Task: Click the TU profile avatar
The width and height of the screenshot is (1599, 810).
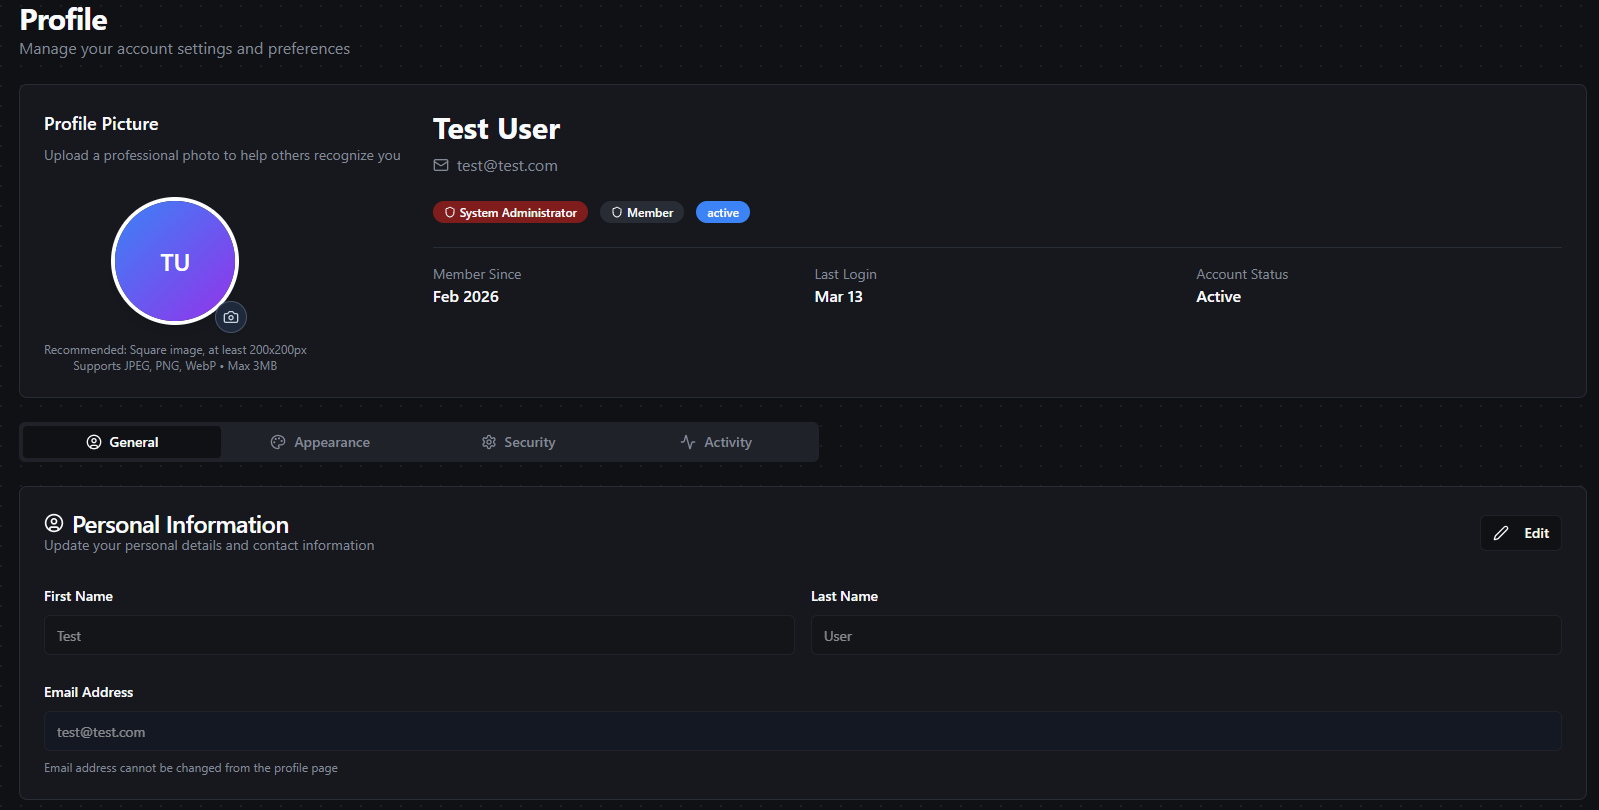Action: tap(175, 261)
